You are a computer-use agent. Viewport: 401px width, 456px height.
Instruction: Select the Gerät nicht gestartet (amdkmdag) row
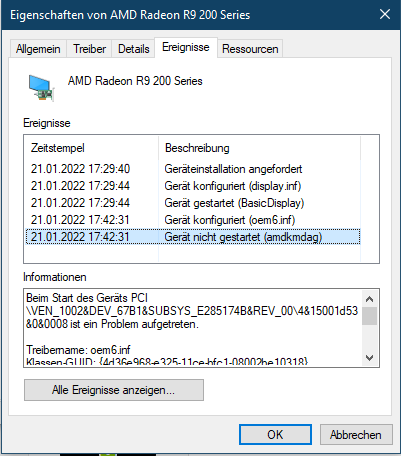(193, 237)
